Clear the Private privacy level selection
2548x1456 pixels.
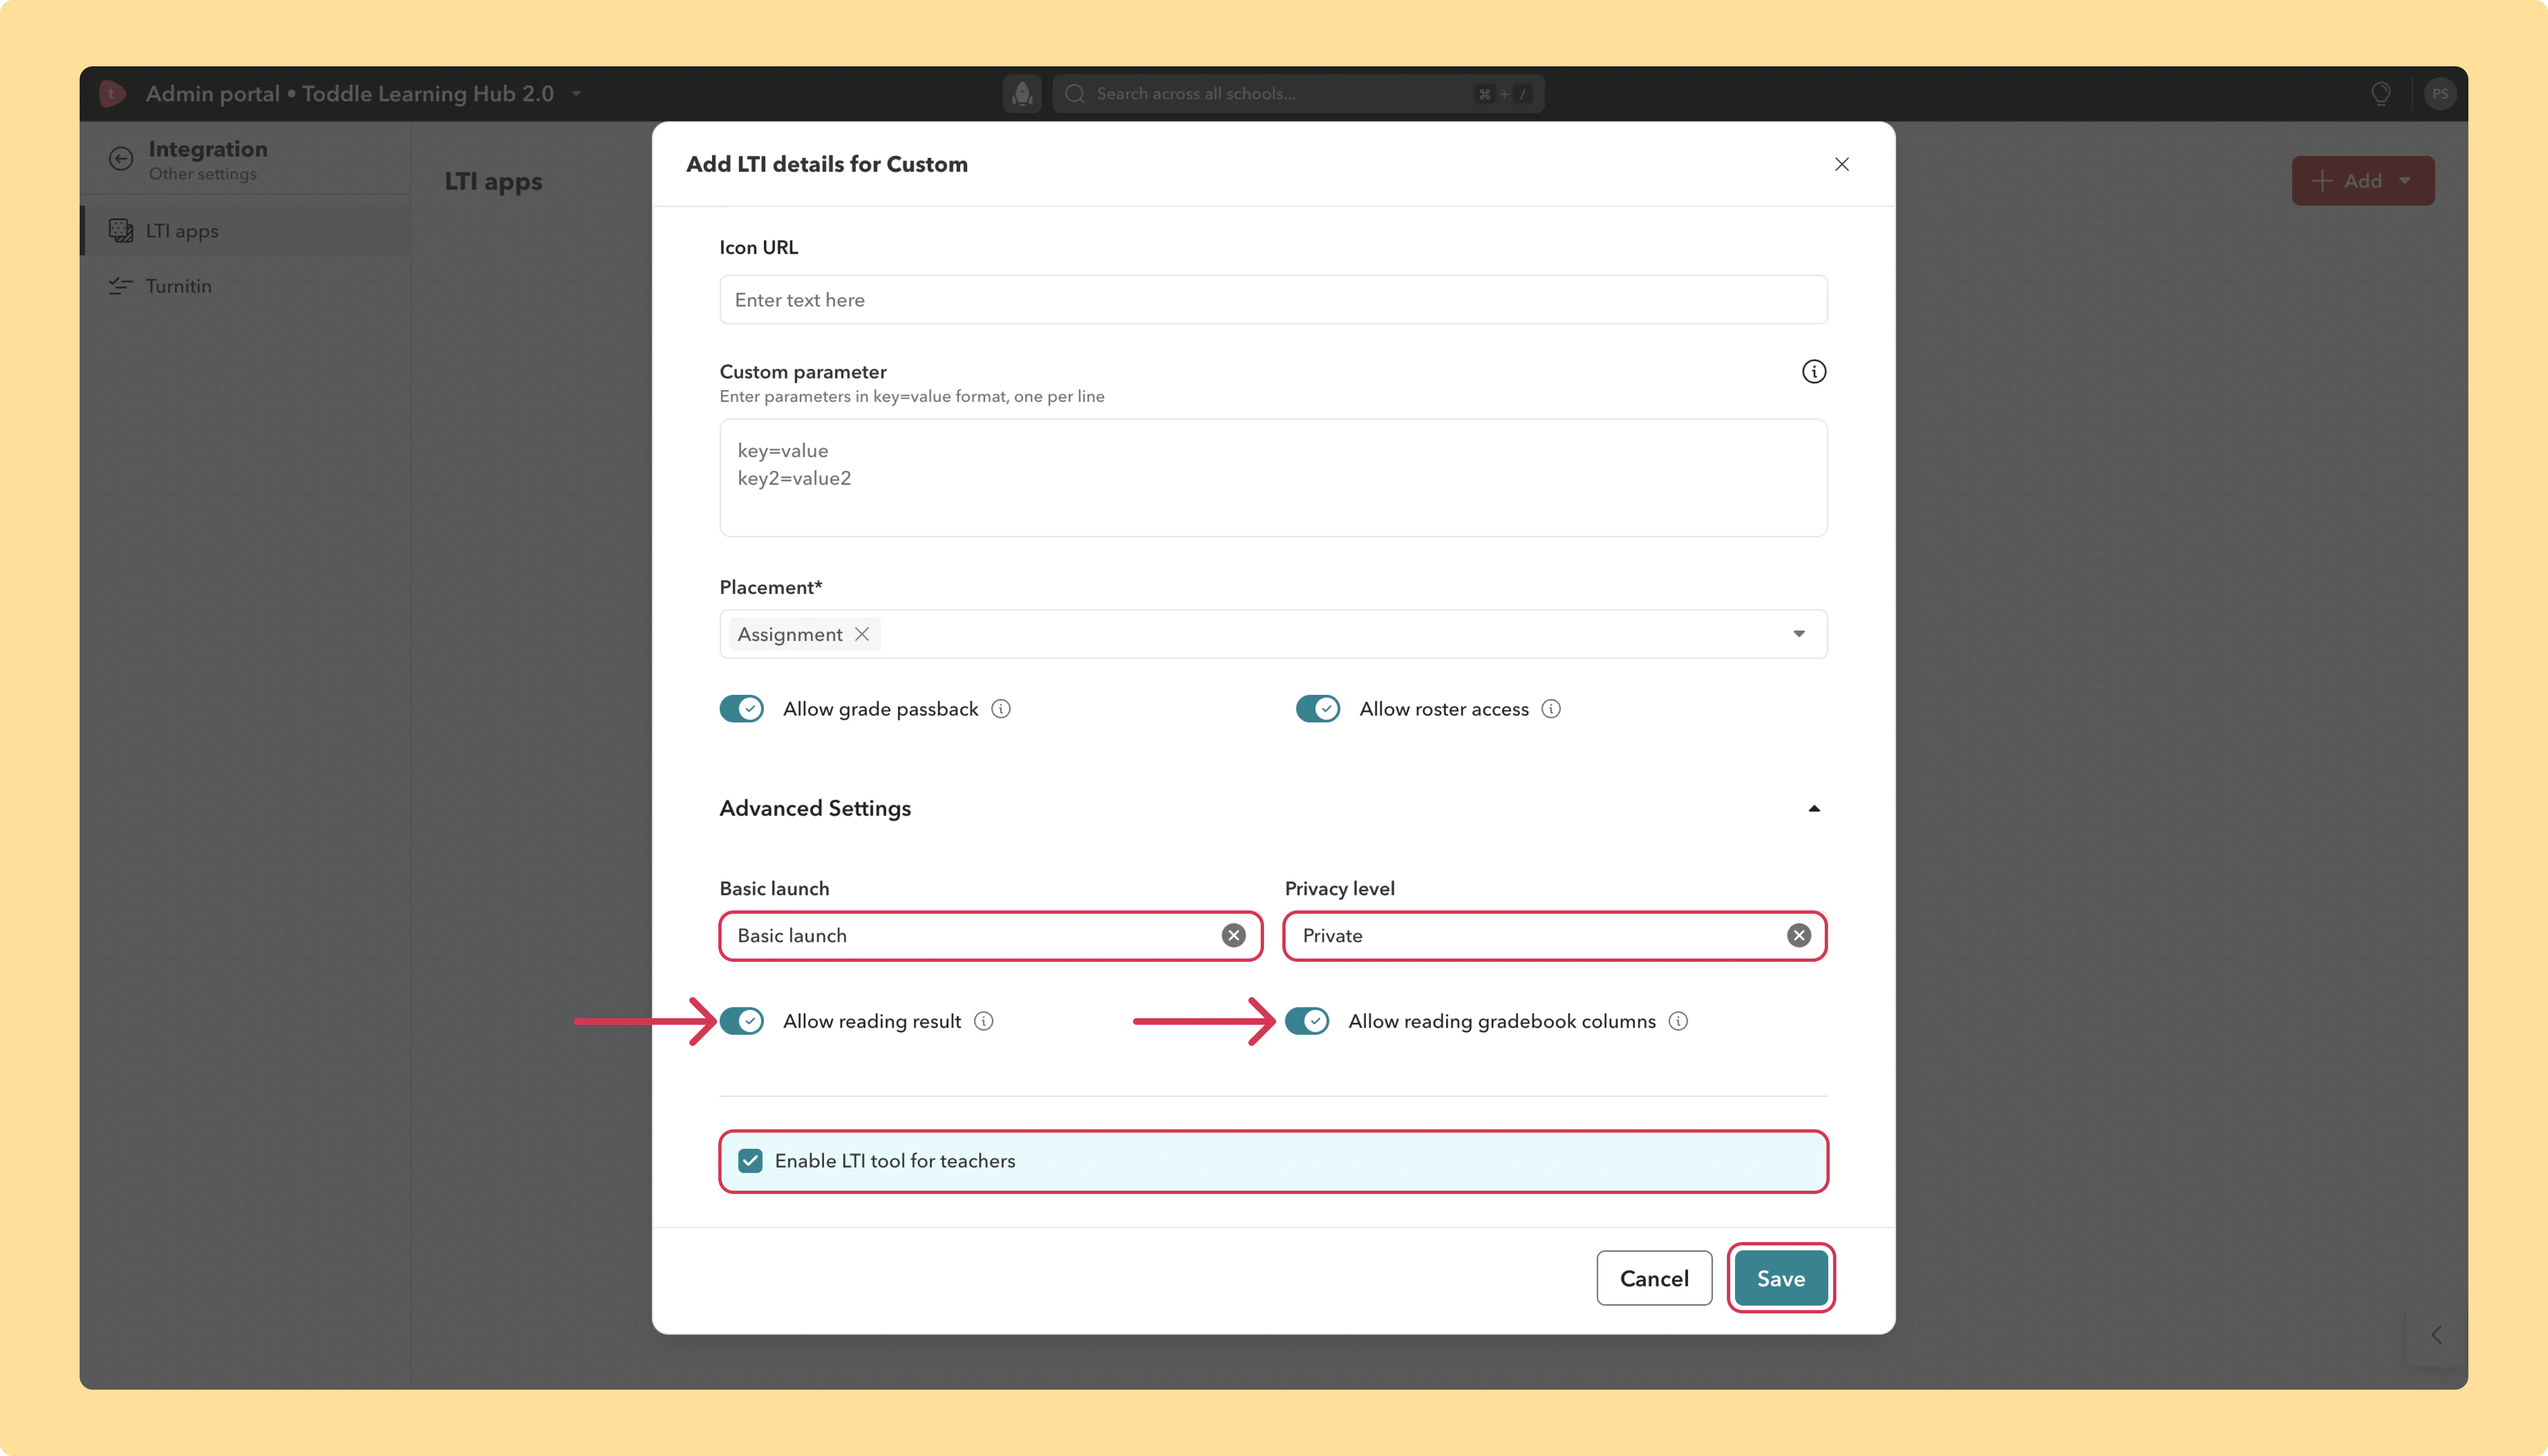[1798, 935]
